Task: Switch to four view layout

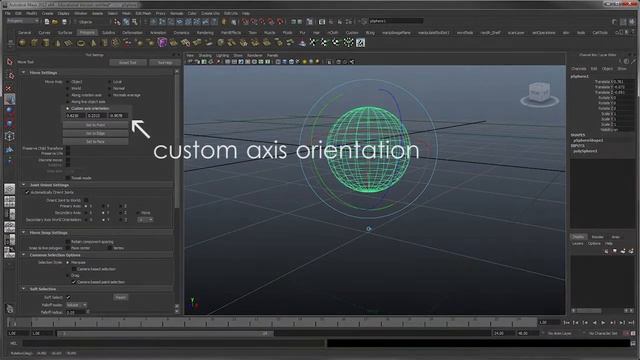Action: coord(10,202)
